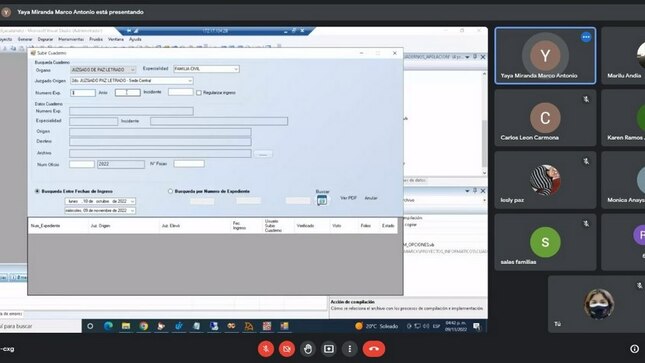Click the Anular button
The height and width of the screenshot is (363, 645).
(x=371, y=198)
